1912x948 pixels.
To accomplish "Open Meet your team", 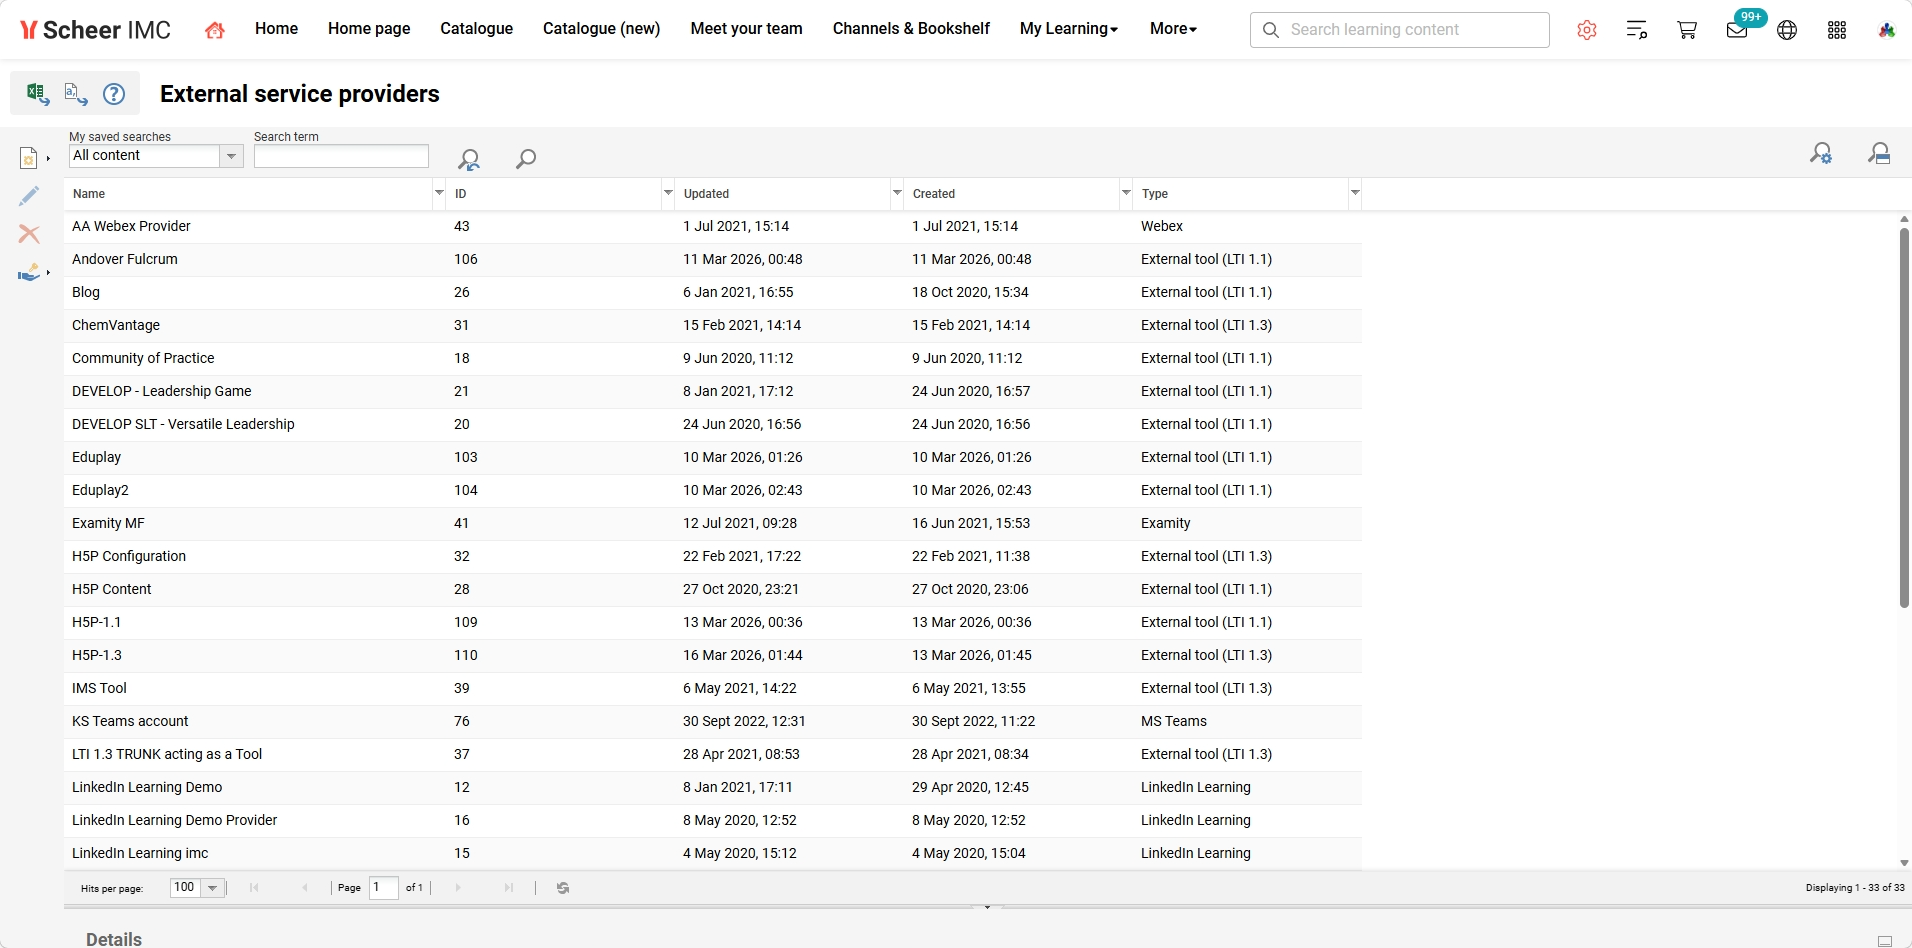I will pos(746,29).
